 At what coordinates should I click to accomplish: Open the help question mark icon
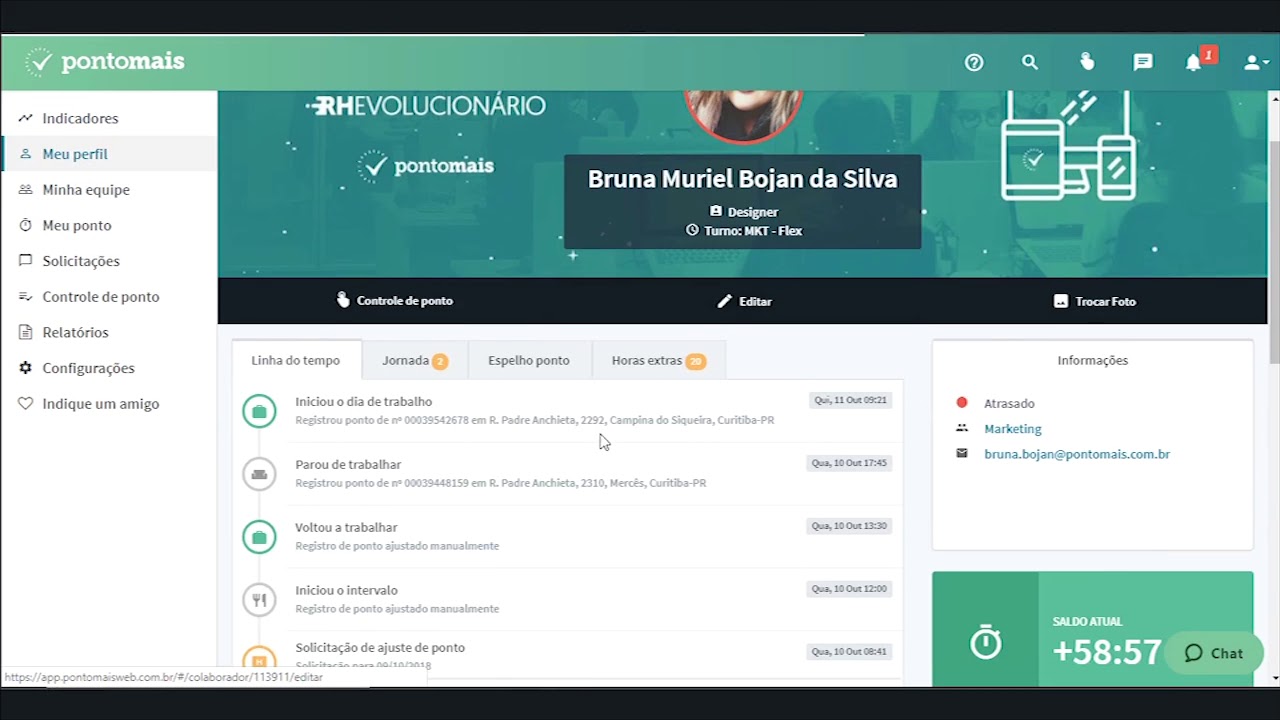coord(974,62)
